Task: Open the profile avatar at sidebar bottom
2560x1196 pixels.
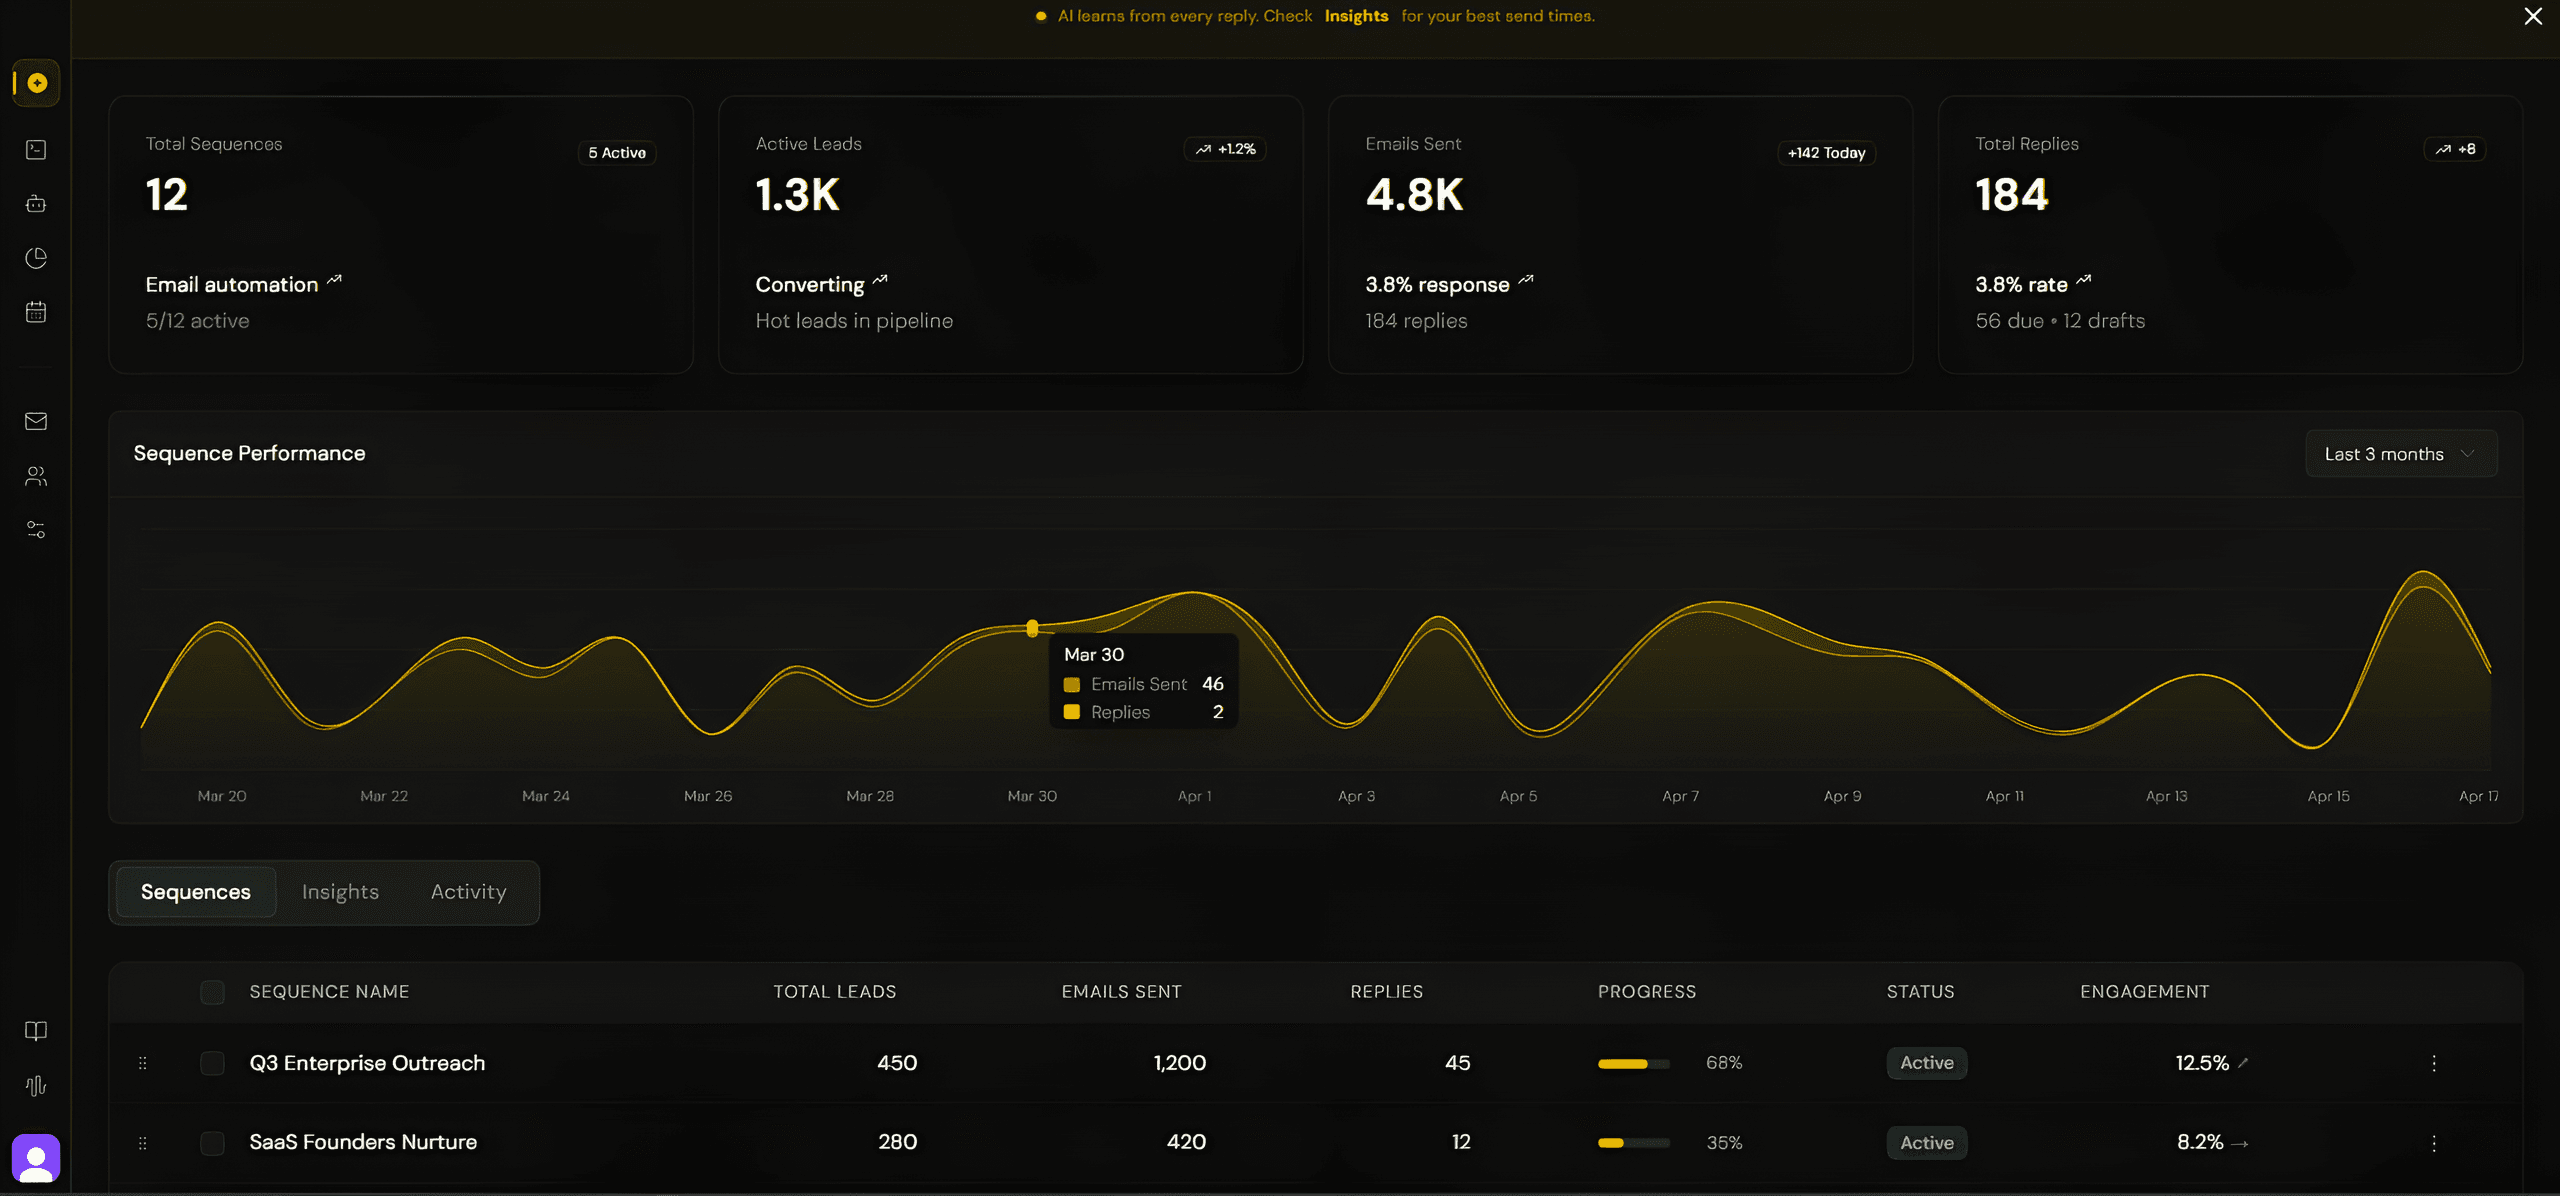Action: tap(37, 1157)
